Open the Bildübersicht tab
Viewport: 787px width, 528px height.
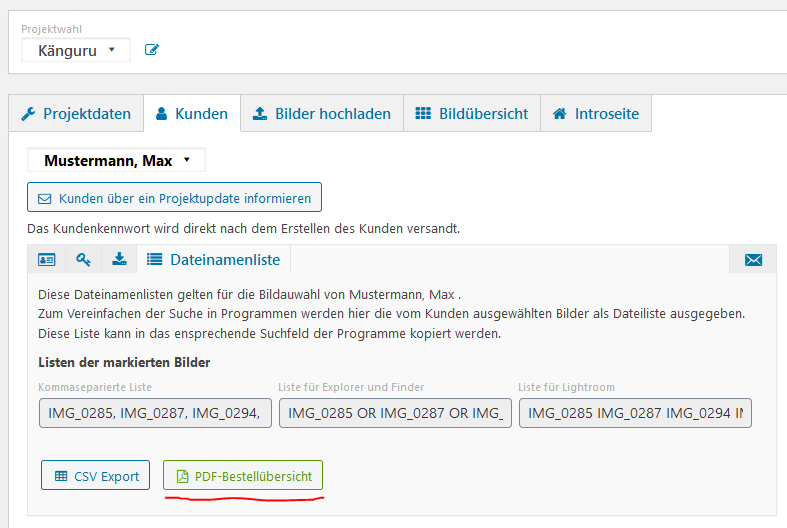[x=472, y=114]
